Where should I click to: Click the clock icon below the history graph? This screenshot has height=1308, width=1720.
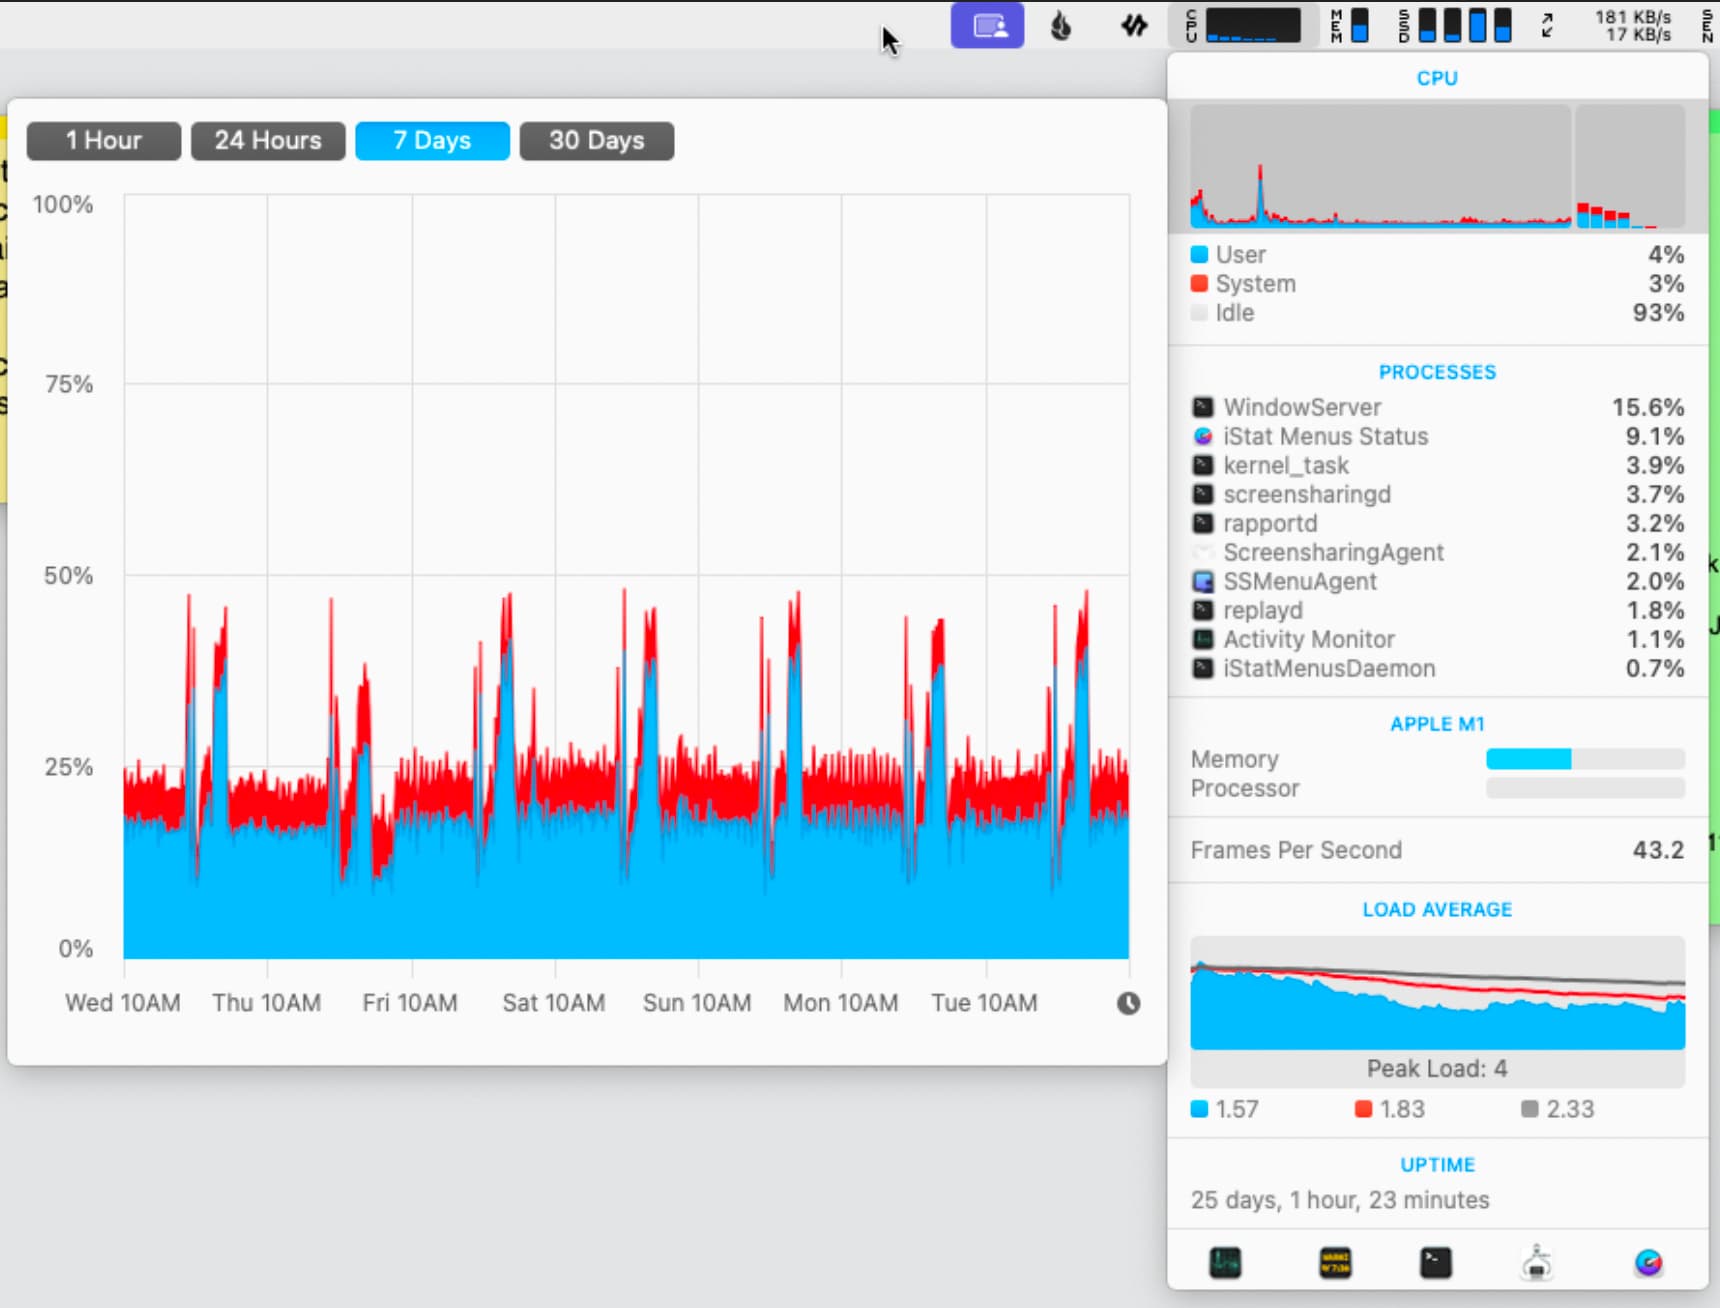coord(1128,1003)
